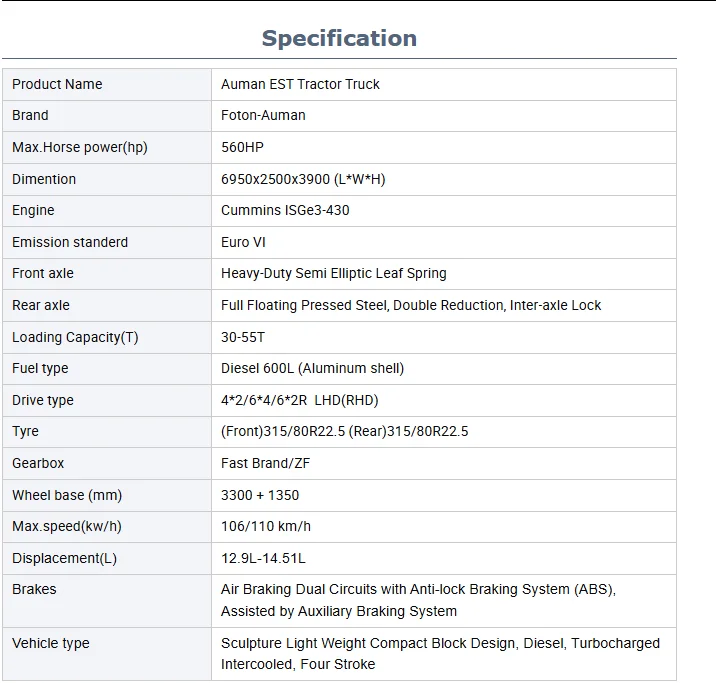Select the Rear axle description text
The height and width of the screenshot is (683, 716).
(x=411, y=305)
